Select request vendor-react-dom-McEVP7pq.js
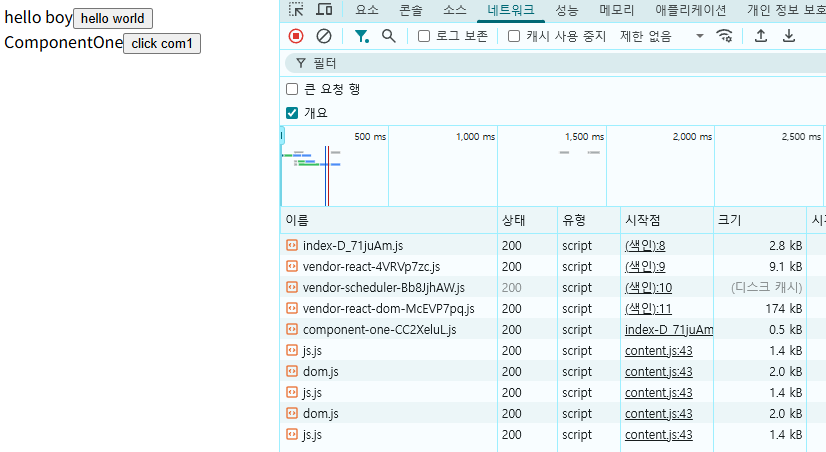The image size is (826, 452). [388, 309]
